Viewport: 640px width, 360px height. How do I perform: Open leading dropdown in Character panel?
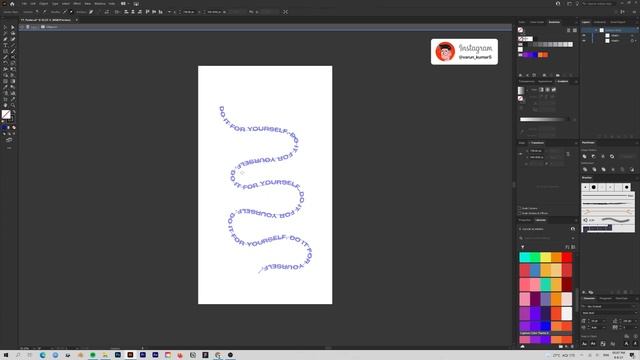[636, 321]
